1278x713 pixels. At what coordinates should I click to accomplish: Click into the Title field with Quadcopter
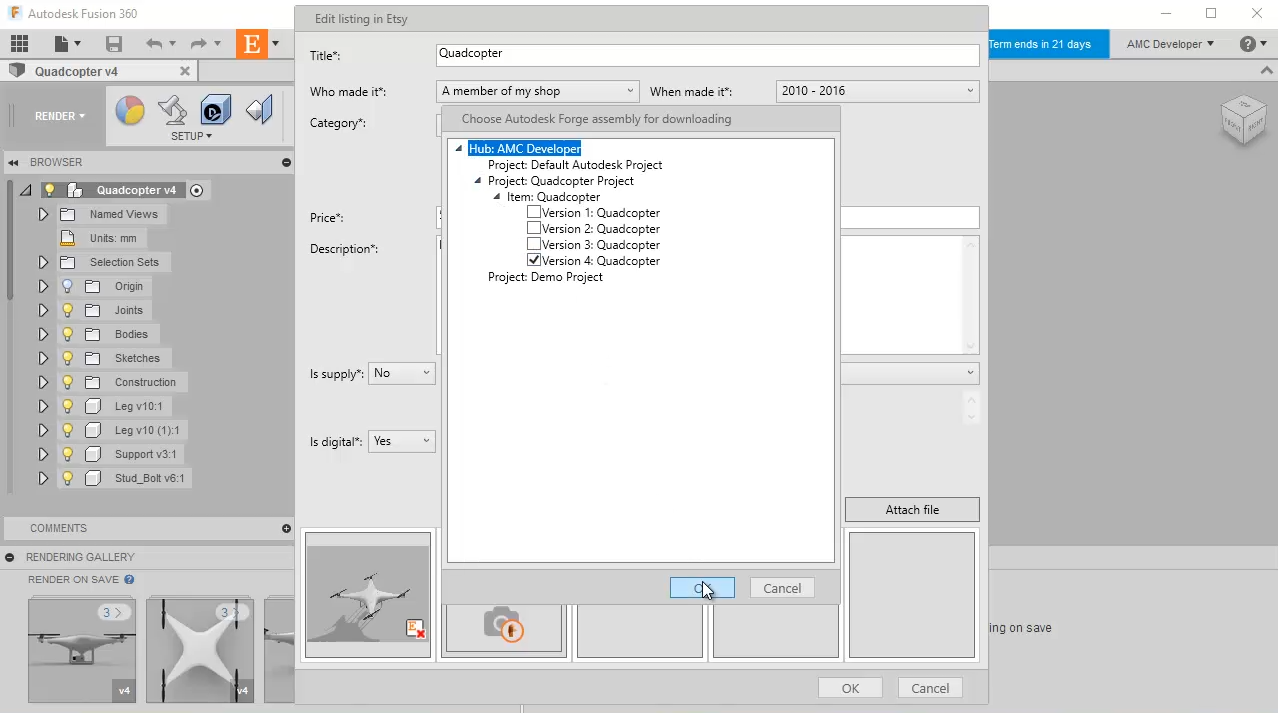[x=708, y=54]
